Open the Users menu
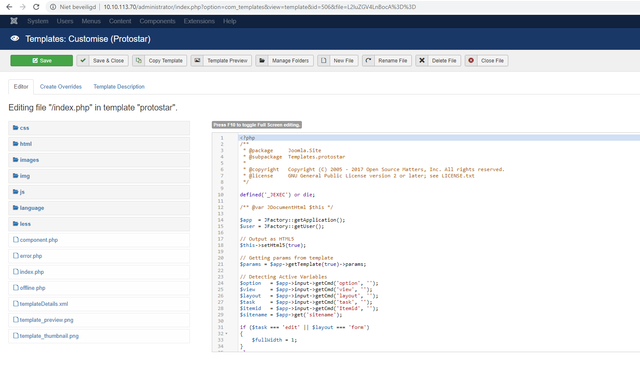The image size is (640, 375). (65, 21)
